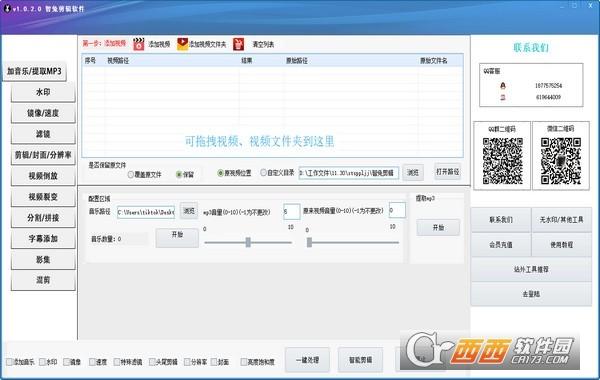Click the mp3音量 slider handle
The height and width of the screenshot is (380, 600).
248,242
